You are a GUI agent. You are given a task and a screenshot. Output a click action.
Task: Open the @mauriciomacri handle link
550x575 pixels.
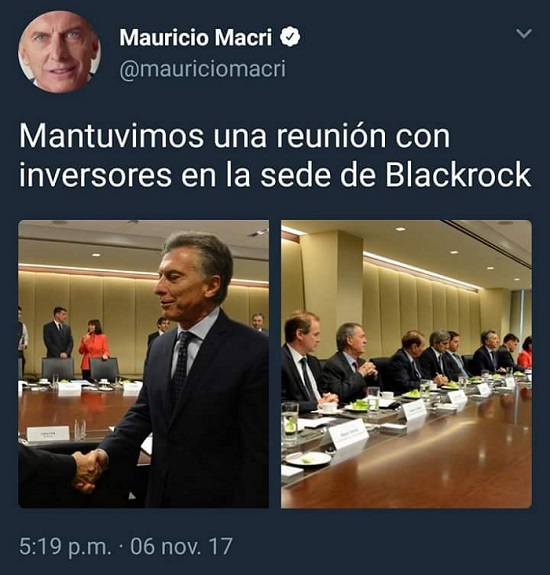pos(202,69)
